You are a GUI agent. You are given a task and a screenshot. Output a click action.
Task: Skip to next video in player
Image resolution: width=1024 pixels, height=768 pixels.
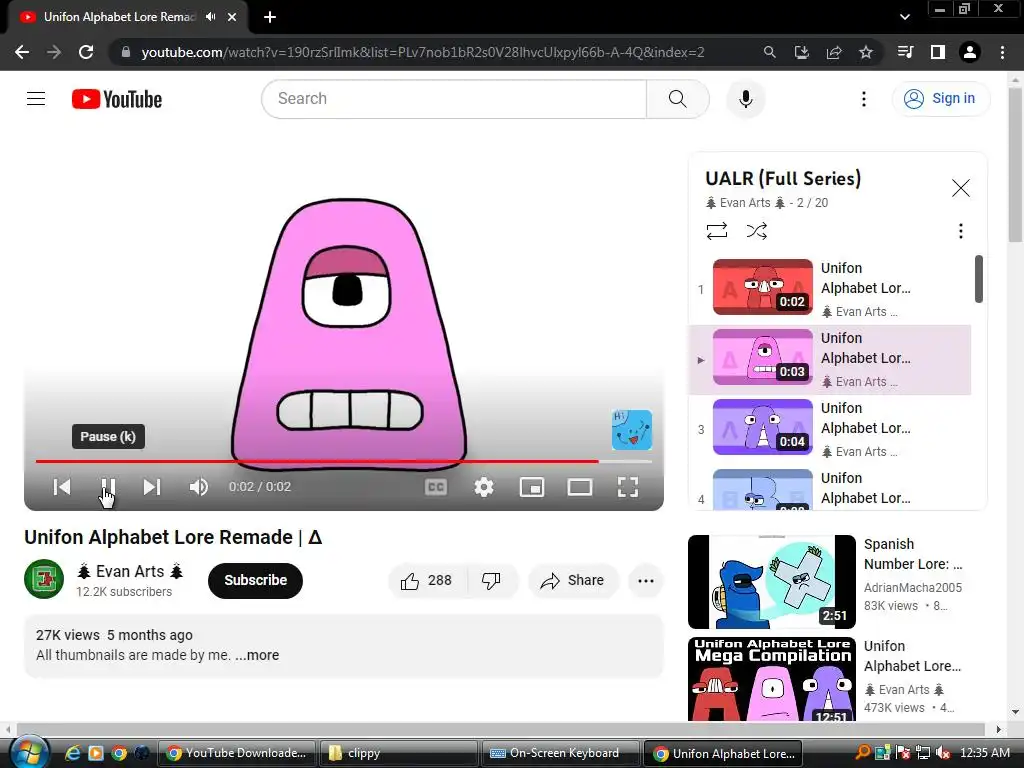click(152, 487)
